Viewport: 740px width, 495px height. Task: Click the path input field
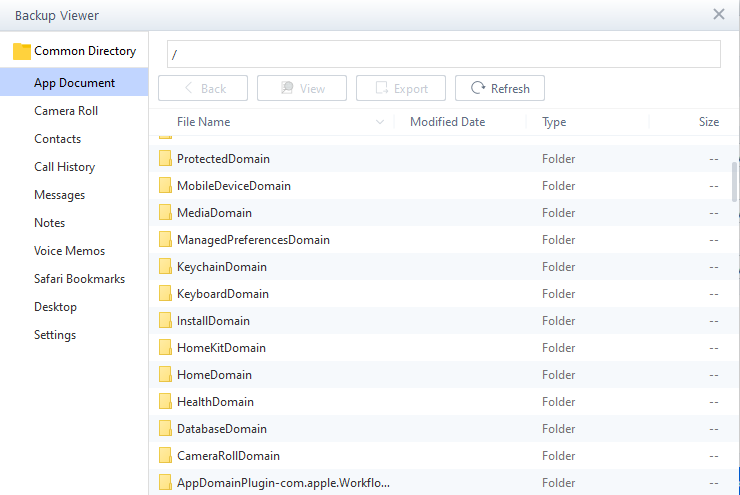click(444, 54)
